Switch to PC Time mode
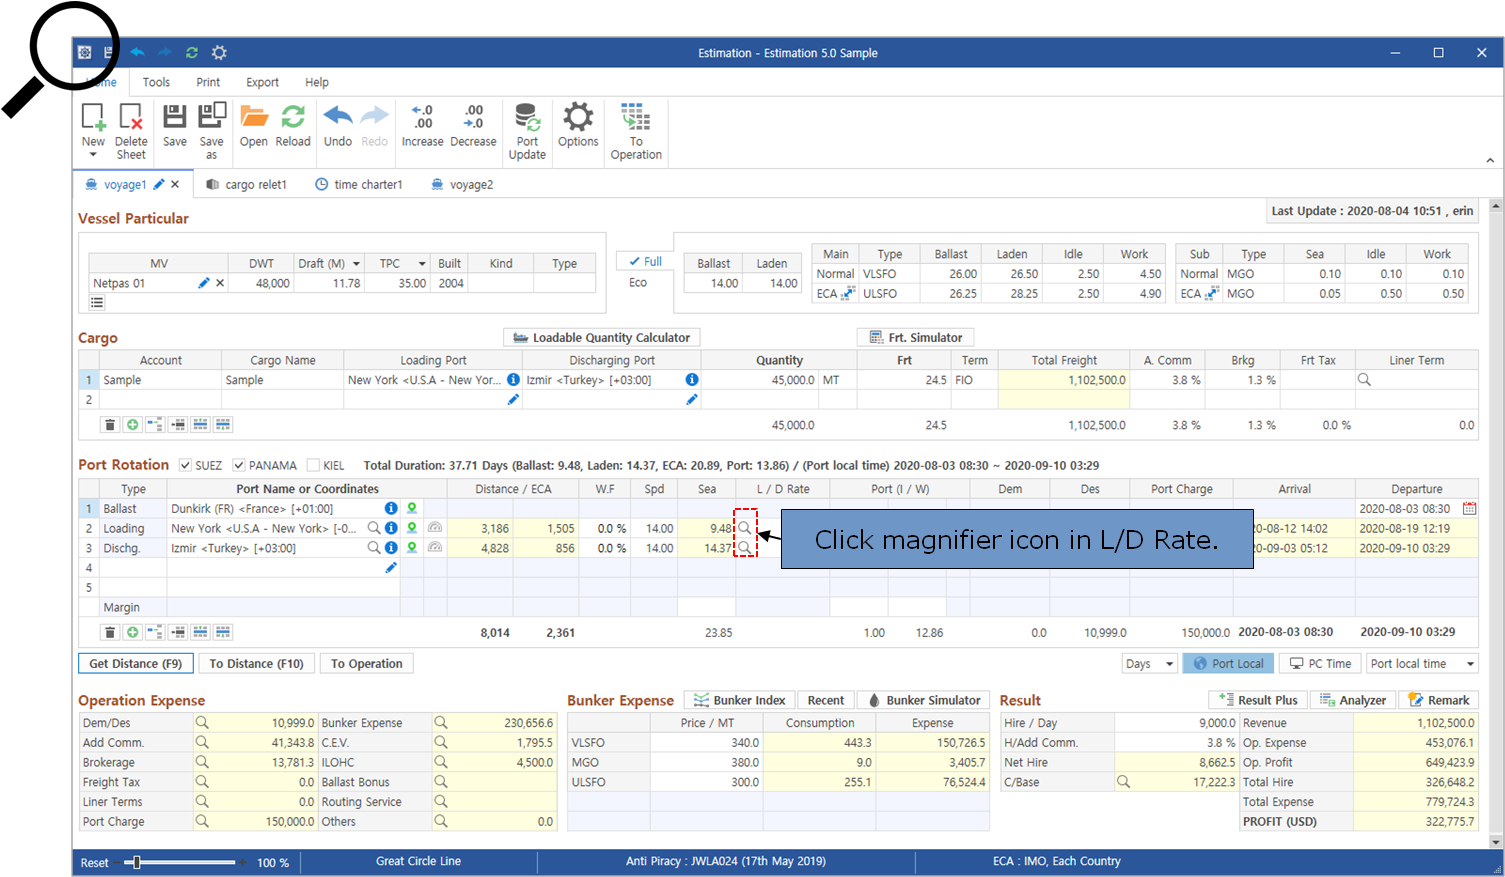Image resolution: width=1505 pixels, height=877 pixels. point(1320,663)
